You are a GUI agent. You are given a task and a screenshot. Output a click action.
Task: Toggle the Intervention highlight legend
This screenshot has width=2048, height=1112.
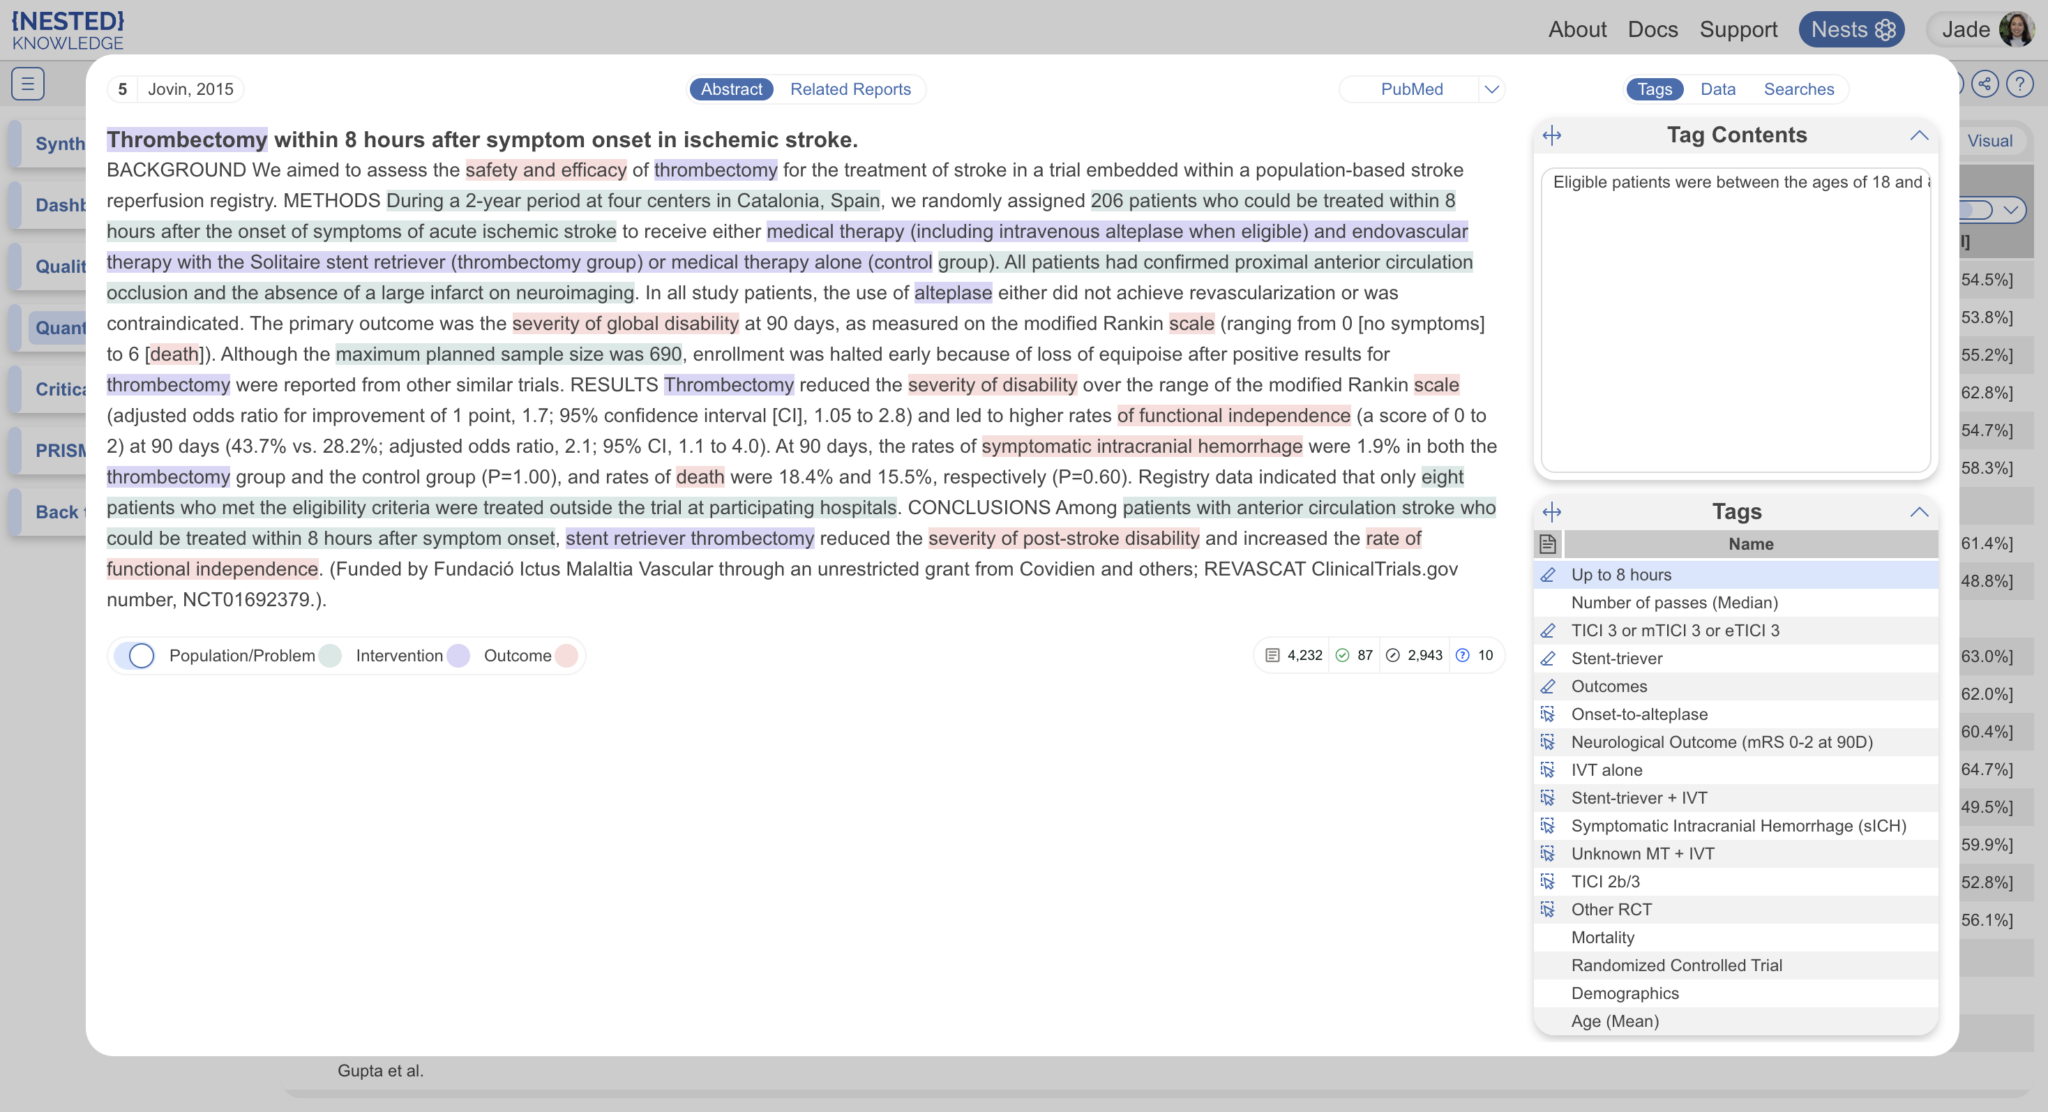pyautogui.click(x=330, y=655)
